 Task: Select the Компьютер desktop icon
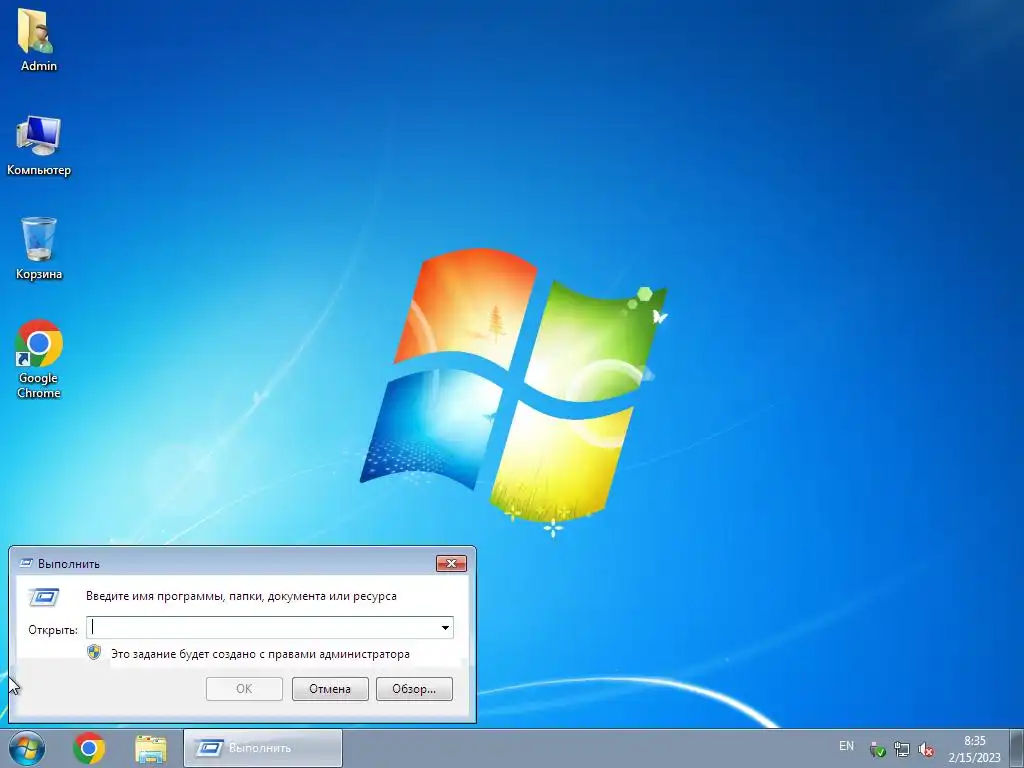pyautogui.click(x=39, y=145)
